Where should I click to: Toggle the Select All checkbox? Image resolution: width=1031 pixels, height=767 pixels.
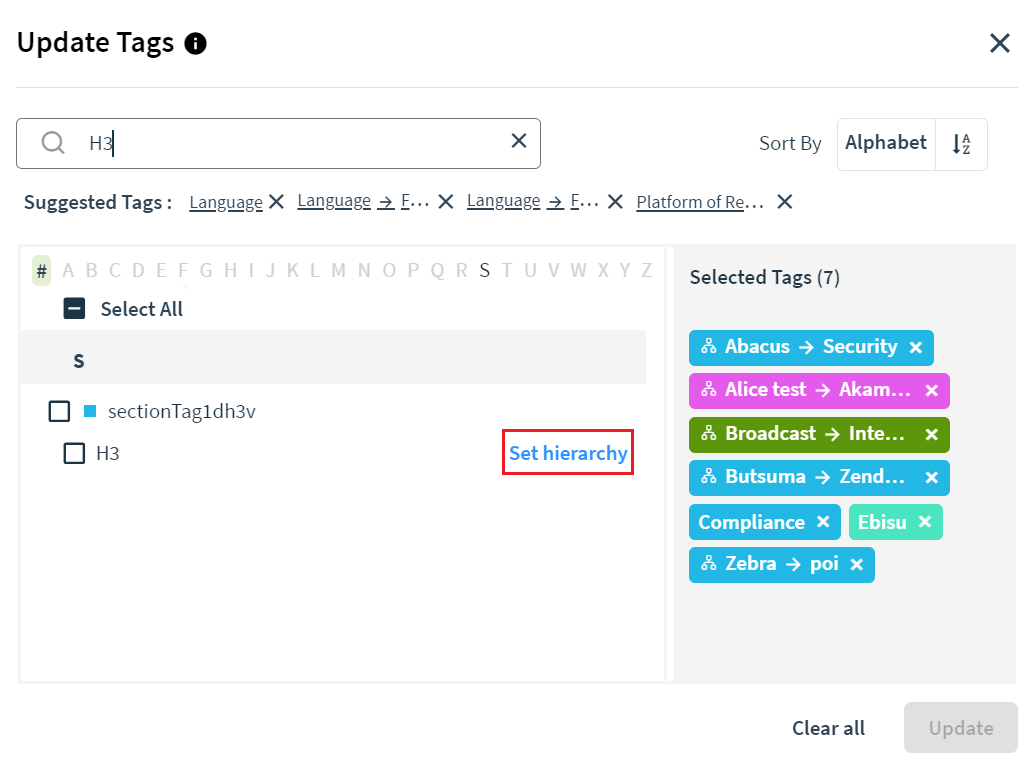[x=74, y=308]
